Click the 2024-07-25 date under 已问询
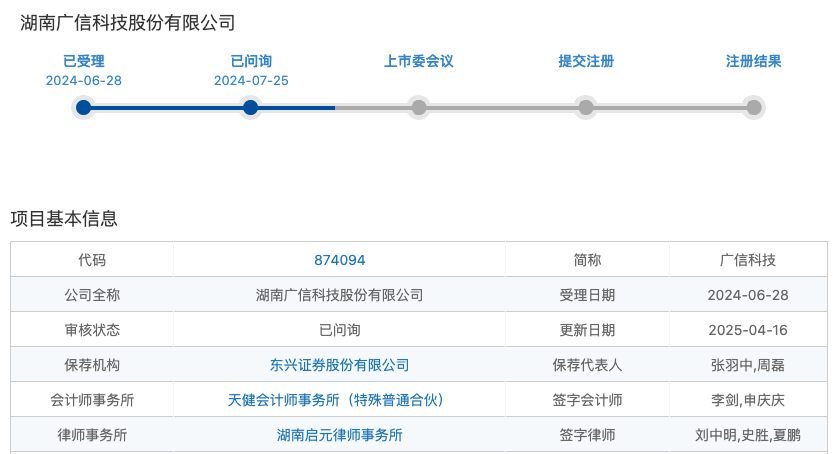 [251, 81]
